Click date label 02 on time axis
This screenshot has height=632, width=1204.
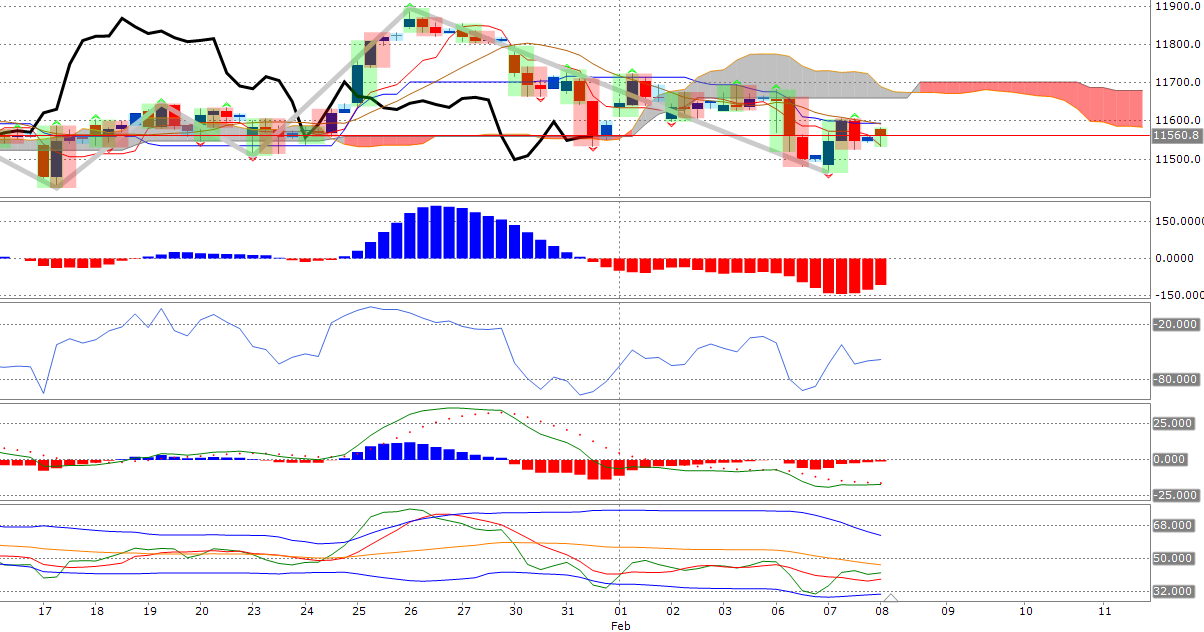point(673,610)
